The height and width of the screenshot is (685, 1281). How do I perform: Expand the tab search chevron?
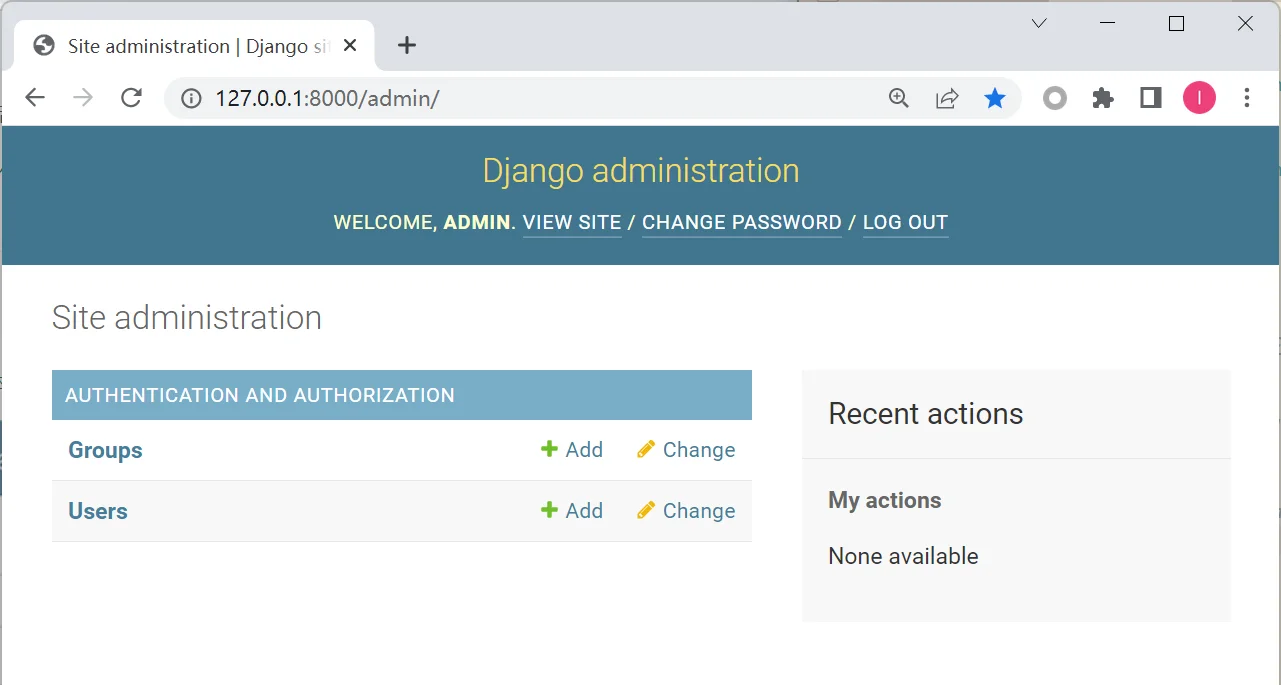(x=1039, y=23)
